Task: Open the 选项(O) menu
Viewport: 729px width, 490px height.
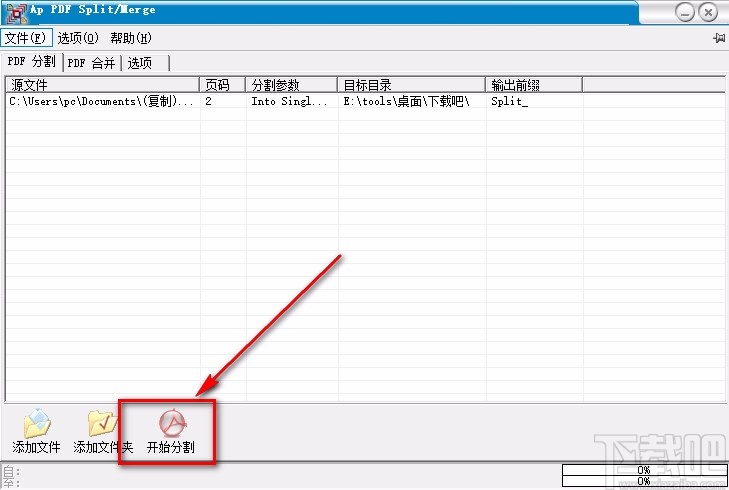Action: [78, 38]
